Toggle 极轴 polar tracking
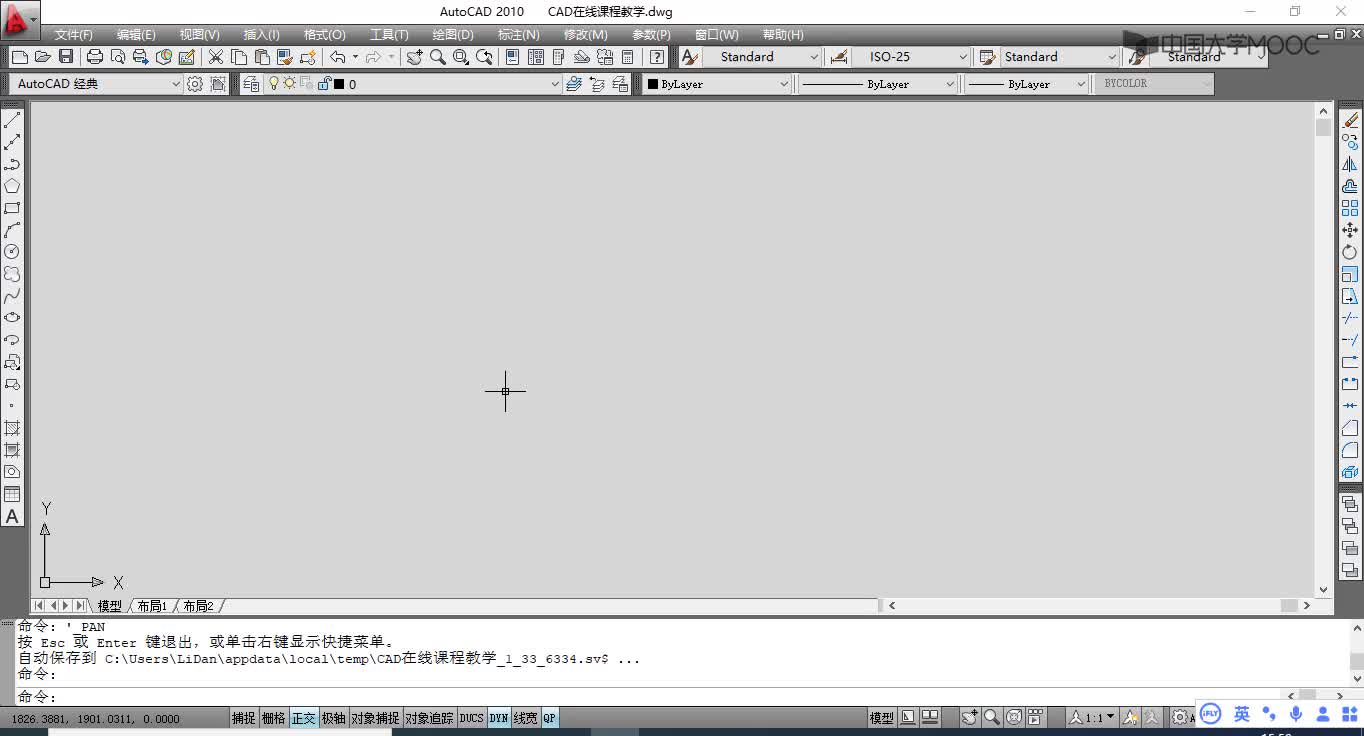This screenshot has height=736, width=1364. [x=333, y=718]
